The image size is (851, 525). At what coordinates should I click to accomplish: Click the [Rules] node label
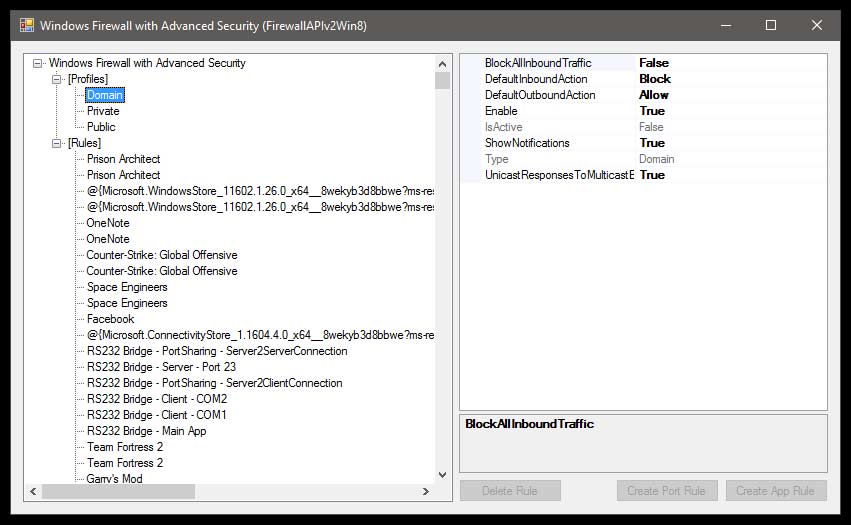point(84,143)
